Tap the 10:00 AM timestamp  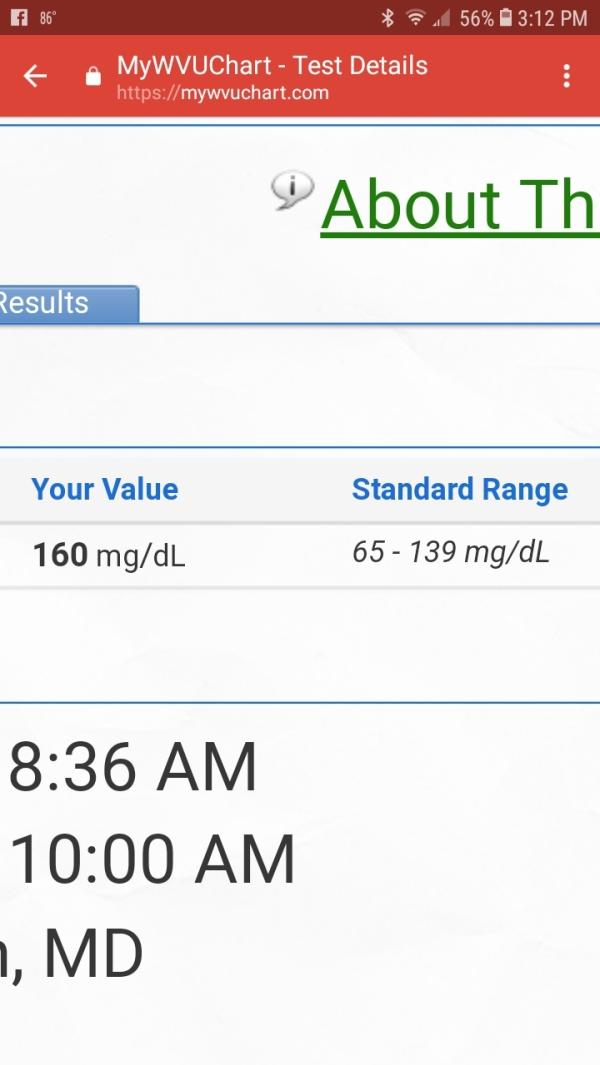coord(153,859)
